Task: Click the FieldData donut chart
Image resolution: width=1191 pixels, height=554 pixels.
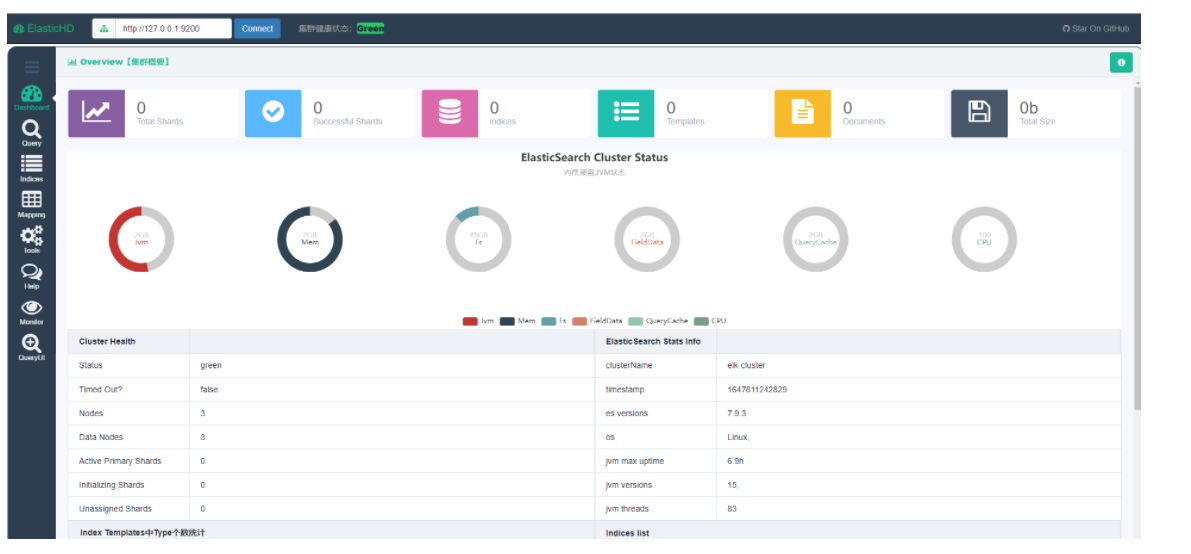Action: tap(647, 239)
